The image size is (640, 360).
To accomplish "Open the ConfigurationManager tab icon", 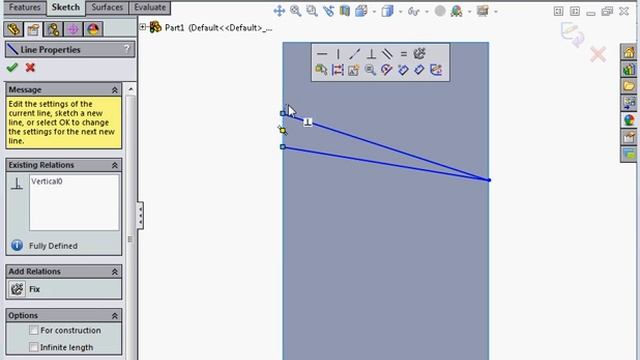I will [53, 29].
